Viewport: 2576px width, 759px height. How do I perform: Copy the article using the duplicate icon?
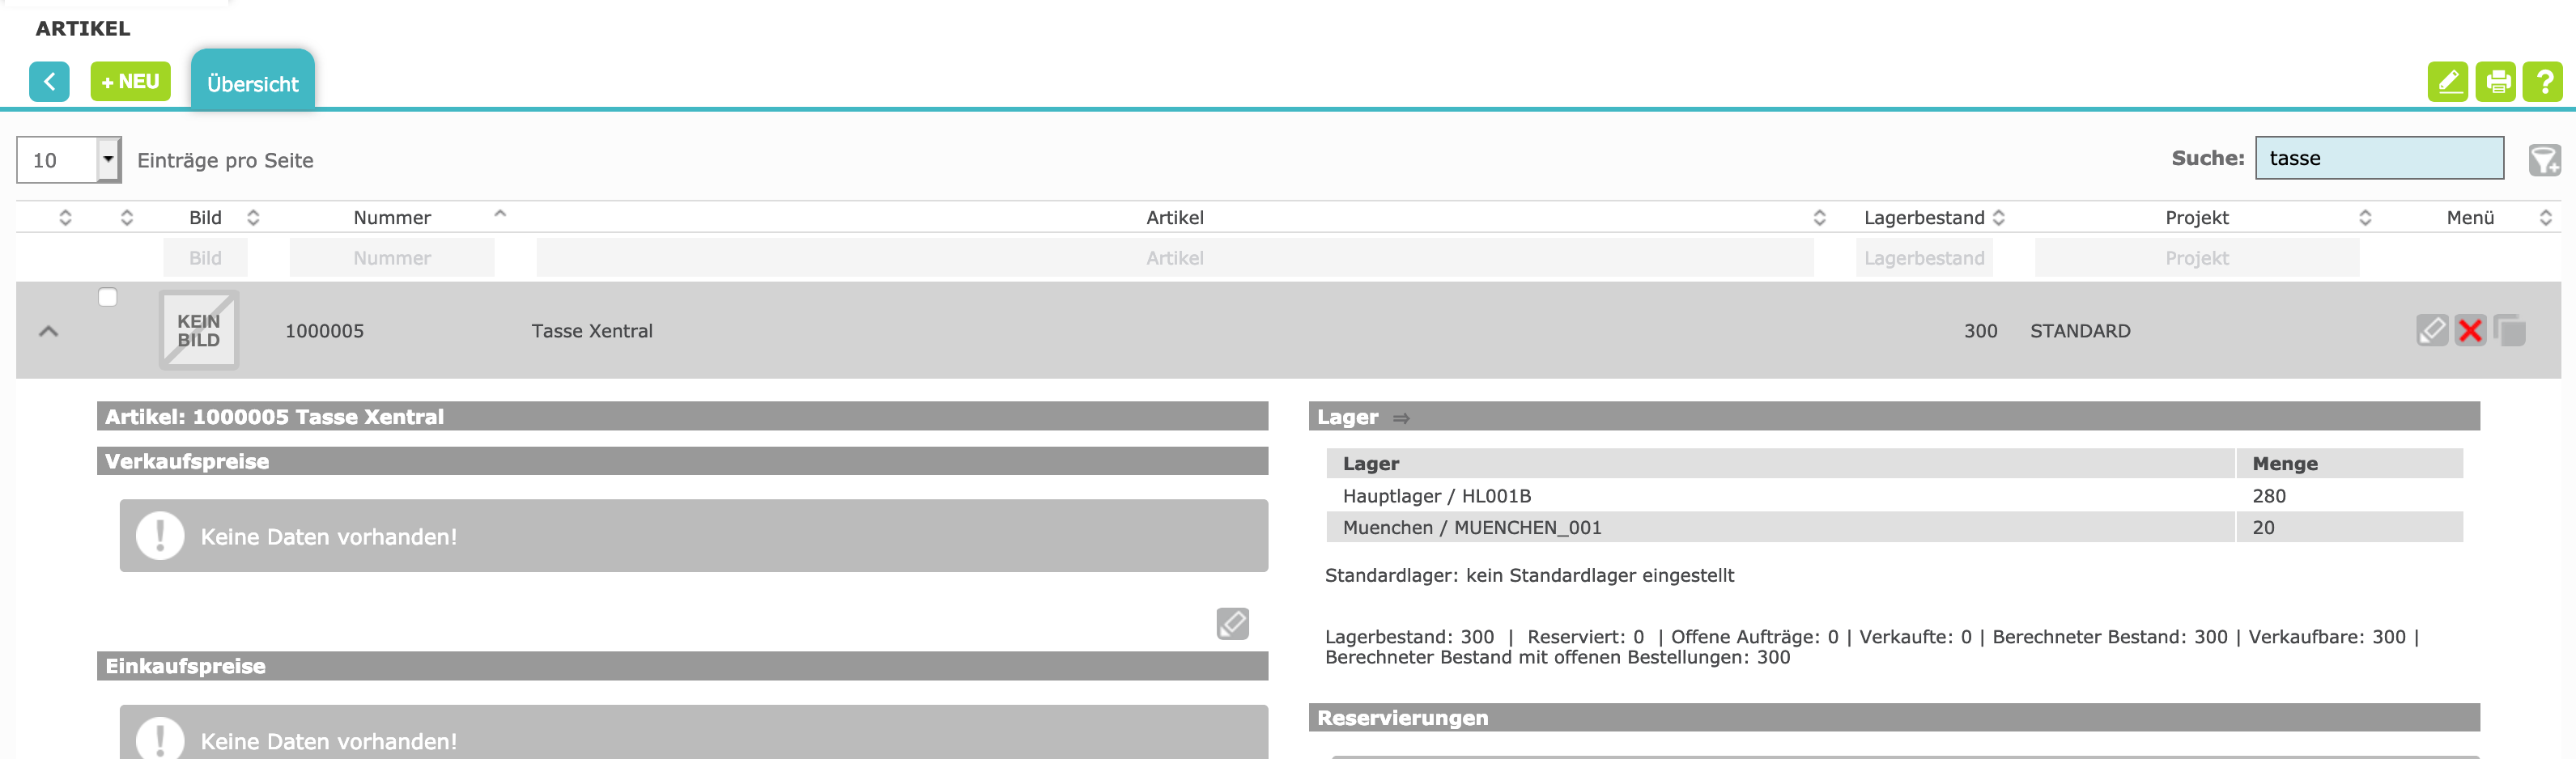(2509, 330)
